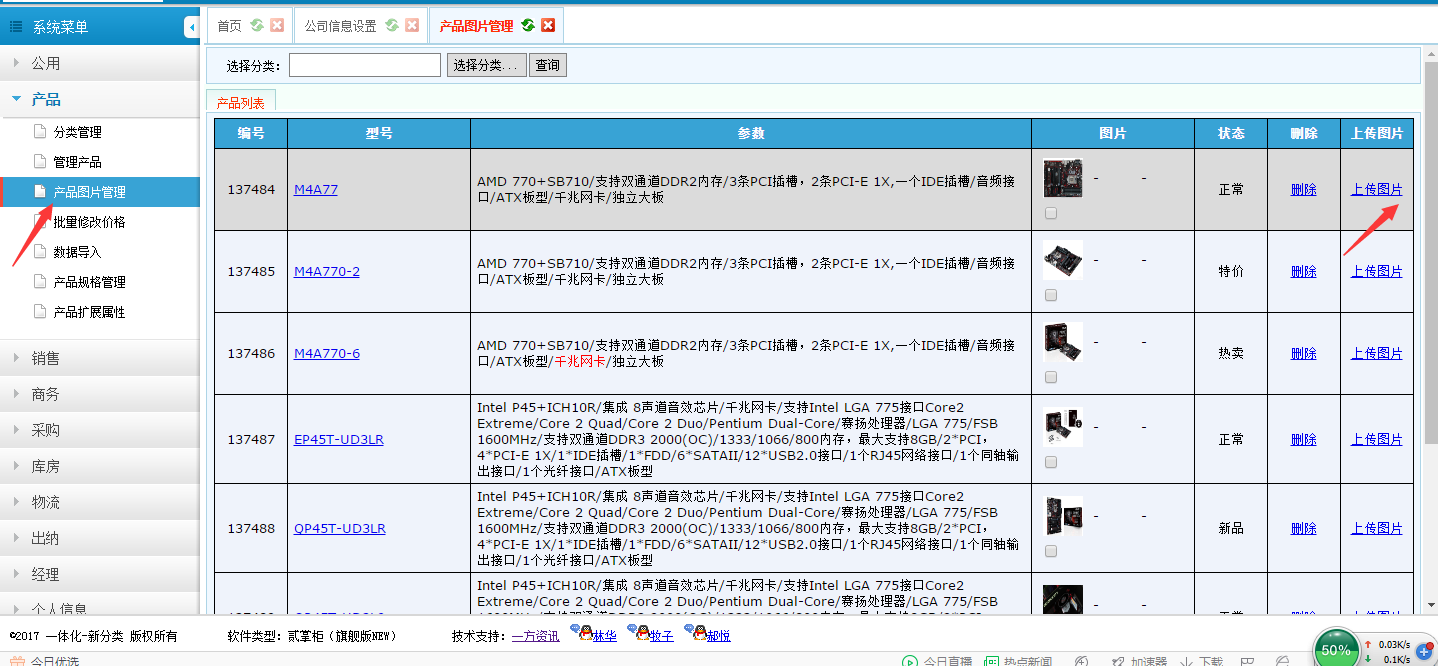This screenshot has height=666, width=1438.
Task: Select the 产品图片管理 tab
Action: coord(476,26)
